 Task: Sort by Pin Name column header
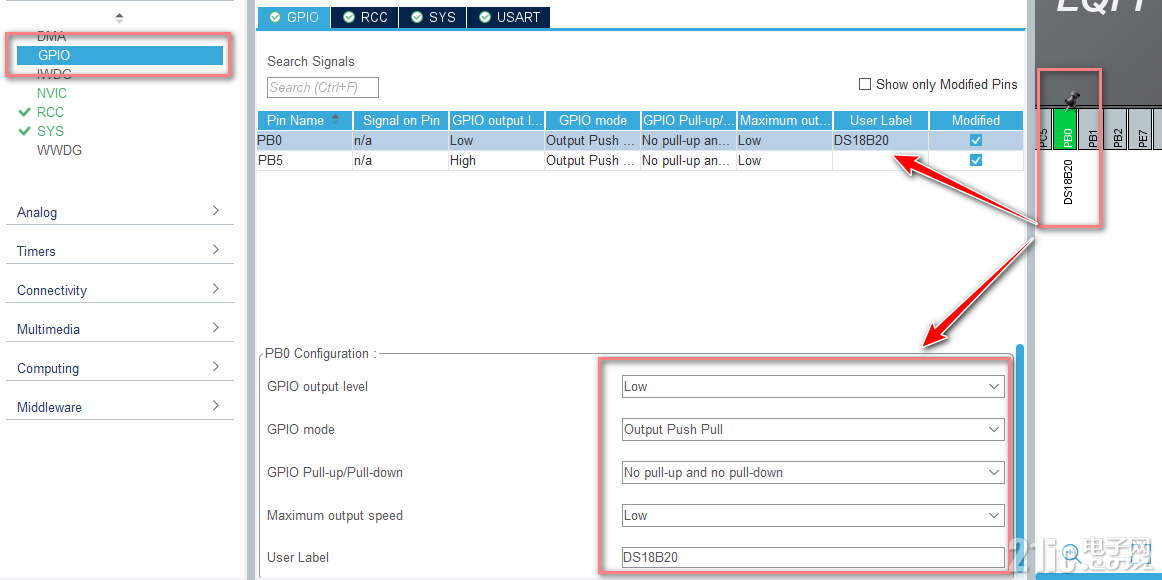[x=305, y=120]
